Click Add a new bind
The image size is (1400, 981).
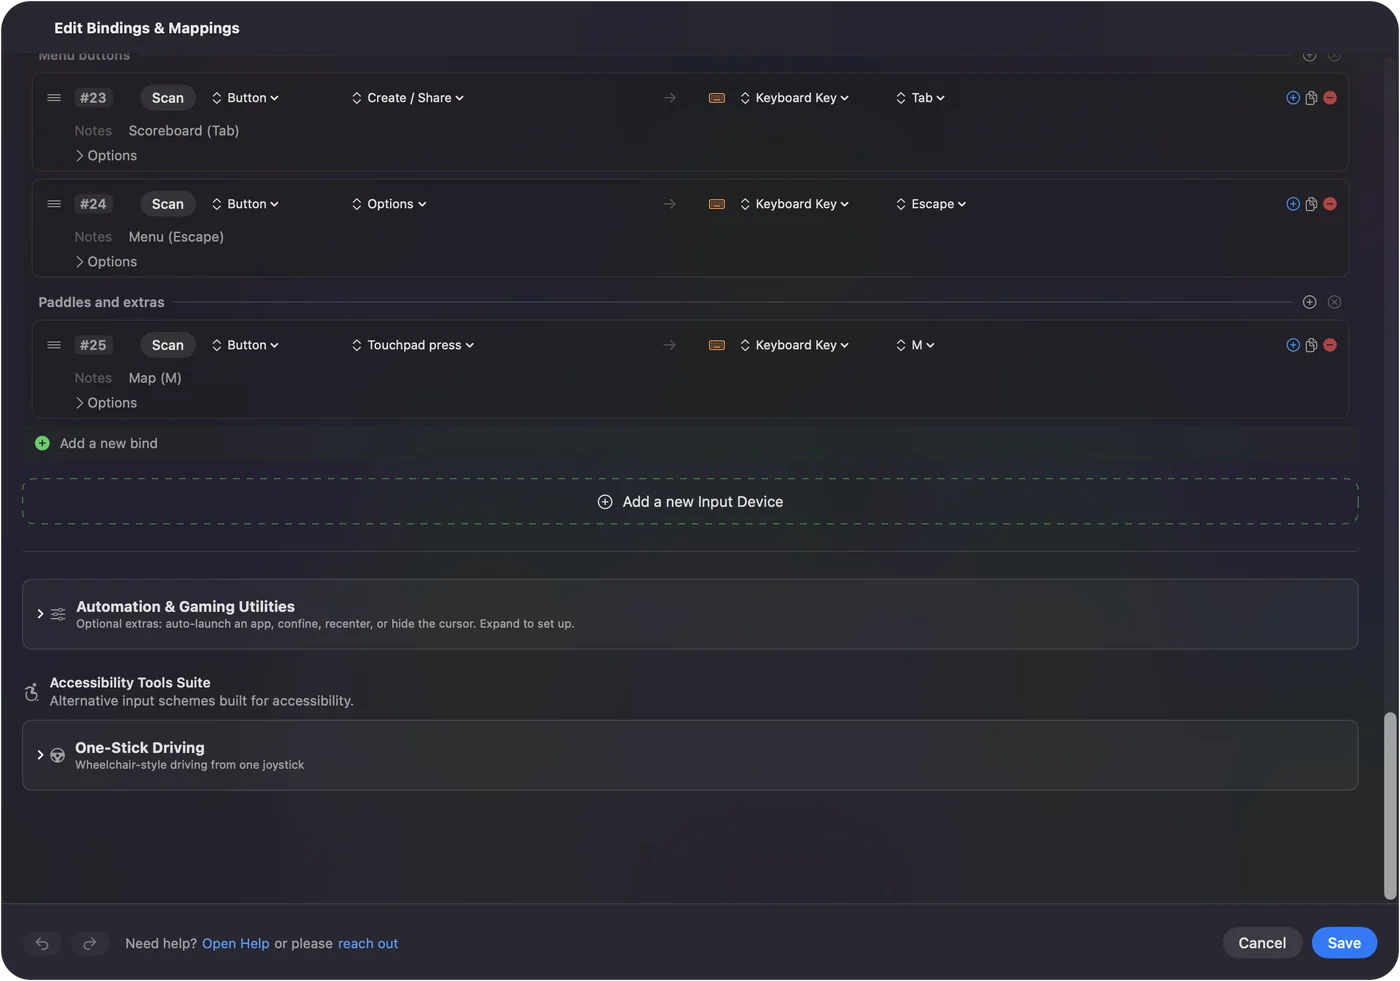click(x=97, y=443)
